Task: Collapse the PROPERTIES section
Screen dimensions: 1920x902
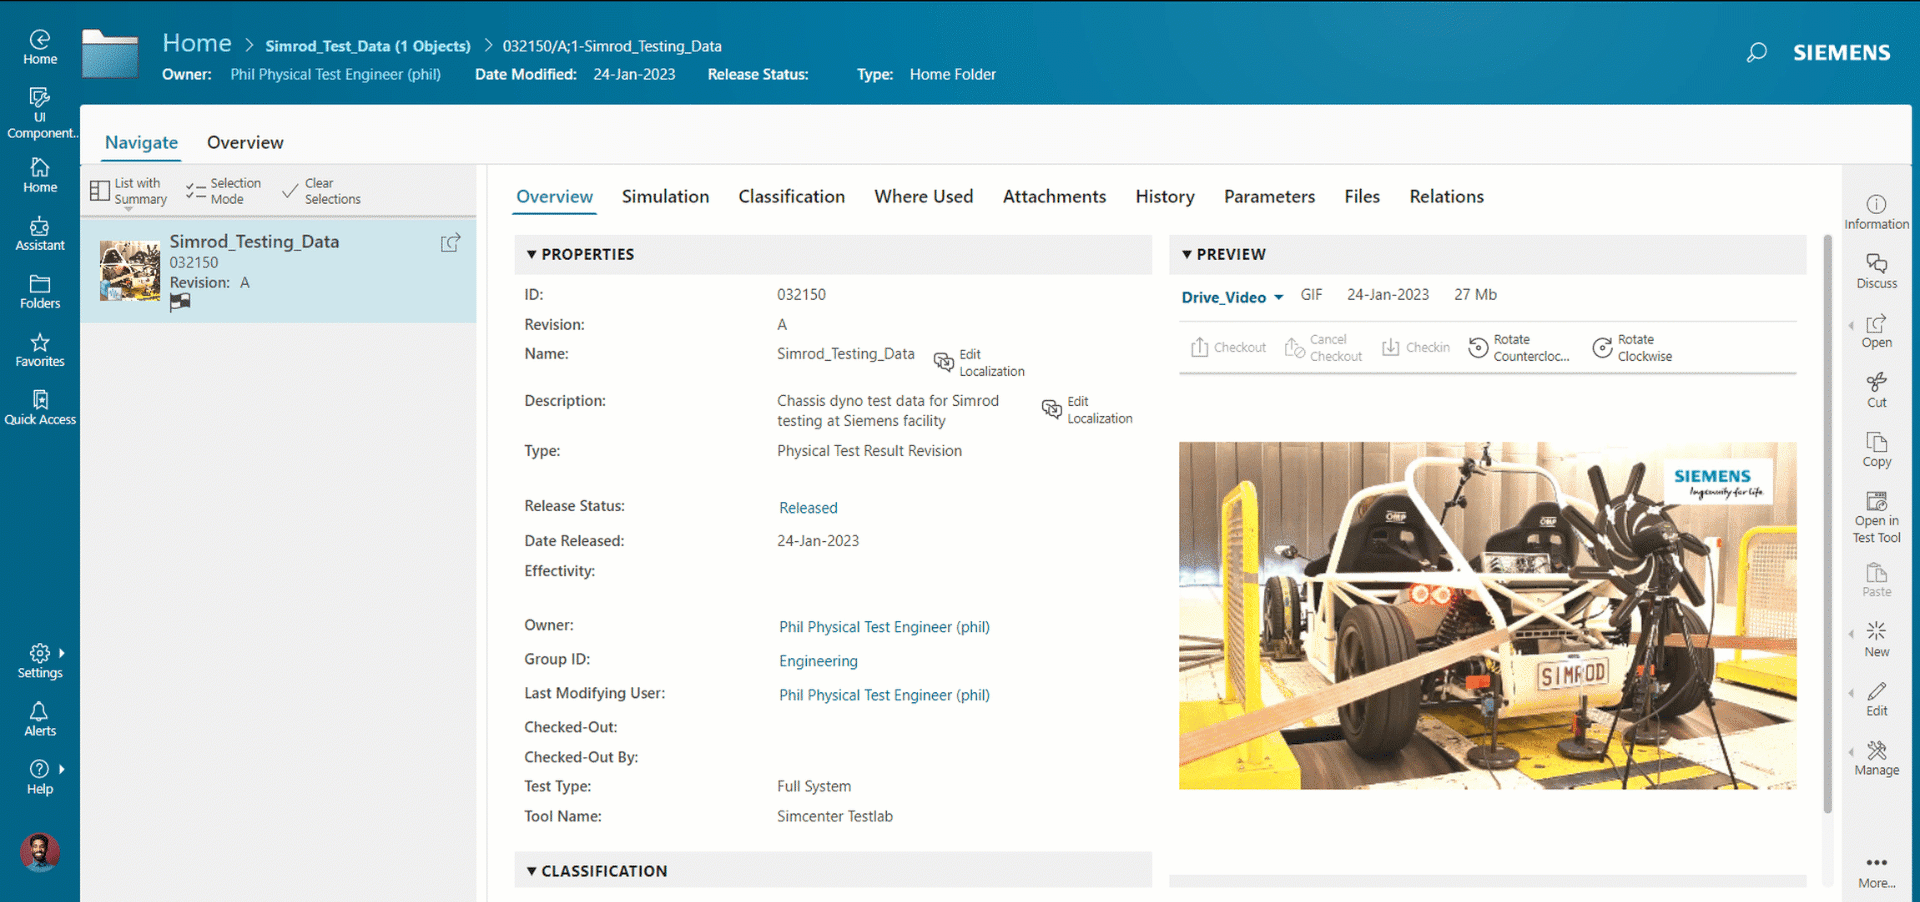Action: coord(532,255)
